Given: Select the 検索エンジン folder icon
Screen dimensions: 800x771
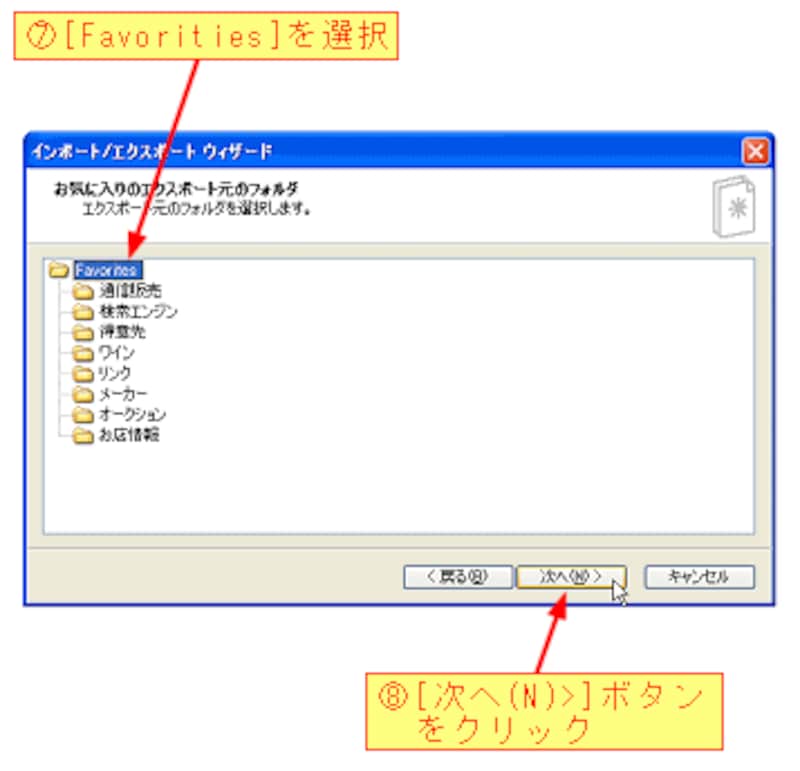Looking at the screenshot, I should (x=83, y=312).
